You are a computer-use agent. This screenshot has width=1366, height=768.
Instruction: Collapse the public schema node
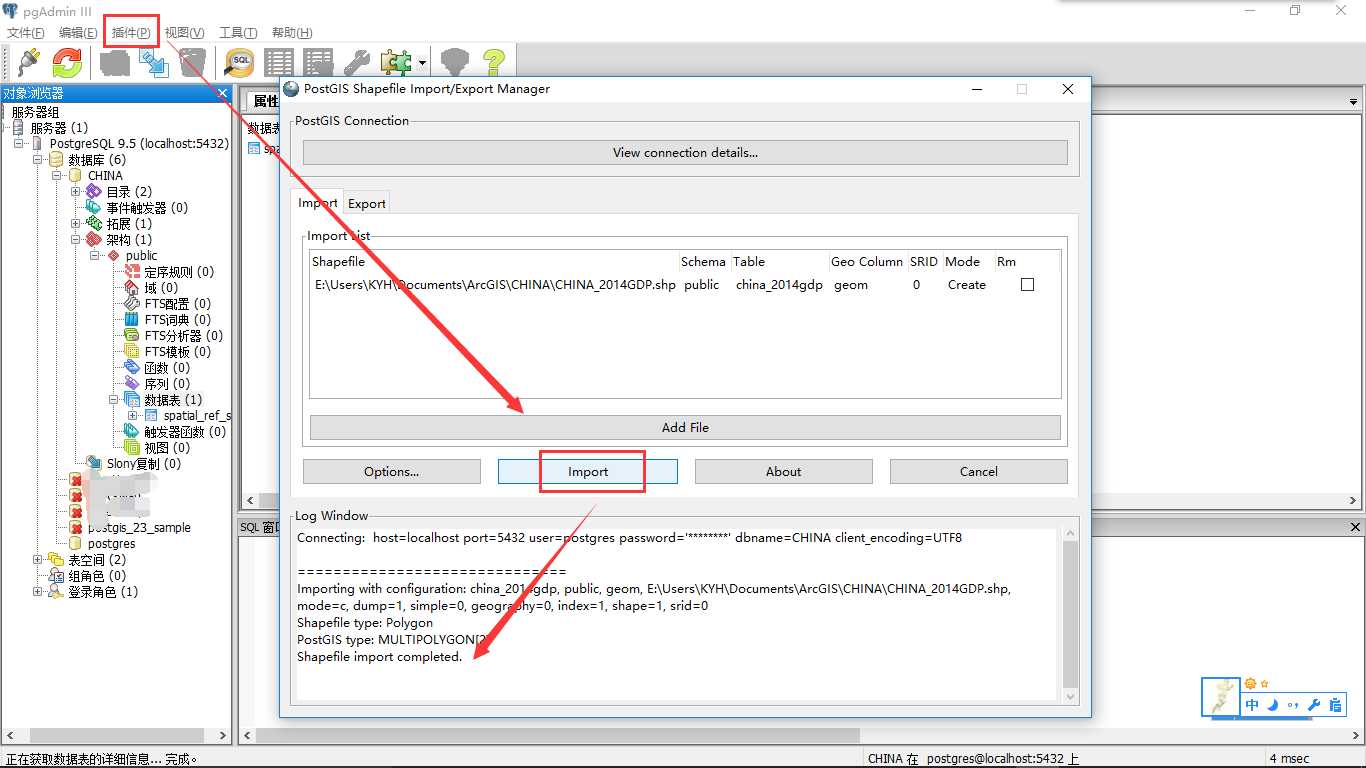click(95, 255)
